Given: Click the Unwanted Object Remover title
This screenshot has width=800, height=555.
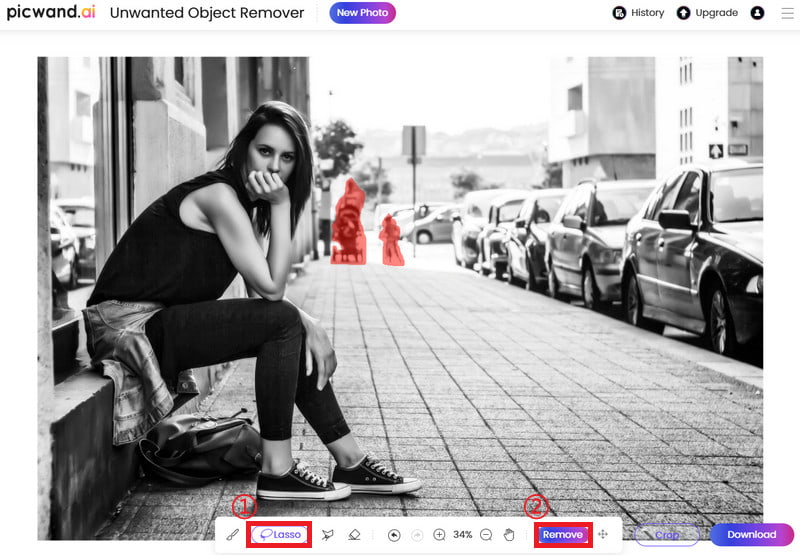Looking at the screenshot, I should tap(207, 13).
